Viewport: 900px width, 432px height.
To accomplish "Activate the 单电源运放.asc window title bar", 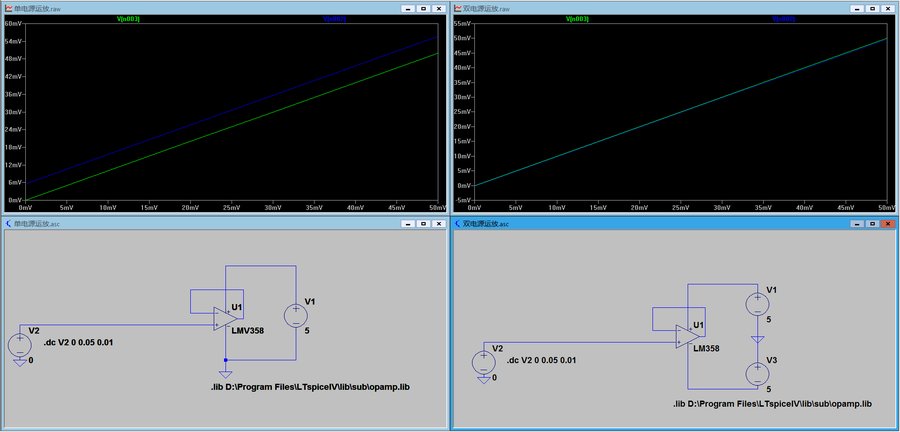I will pos(200,223).
